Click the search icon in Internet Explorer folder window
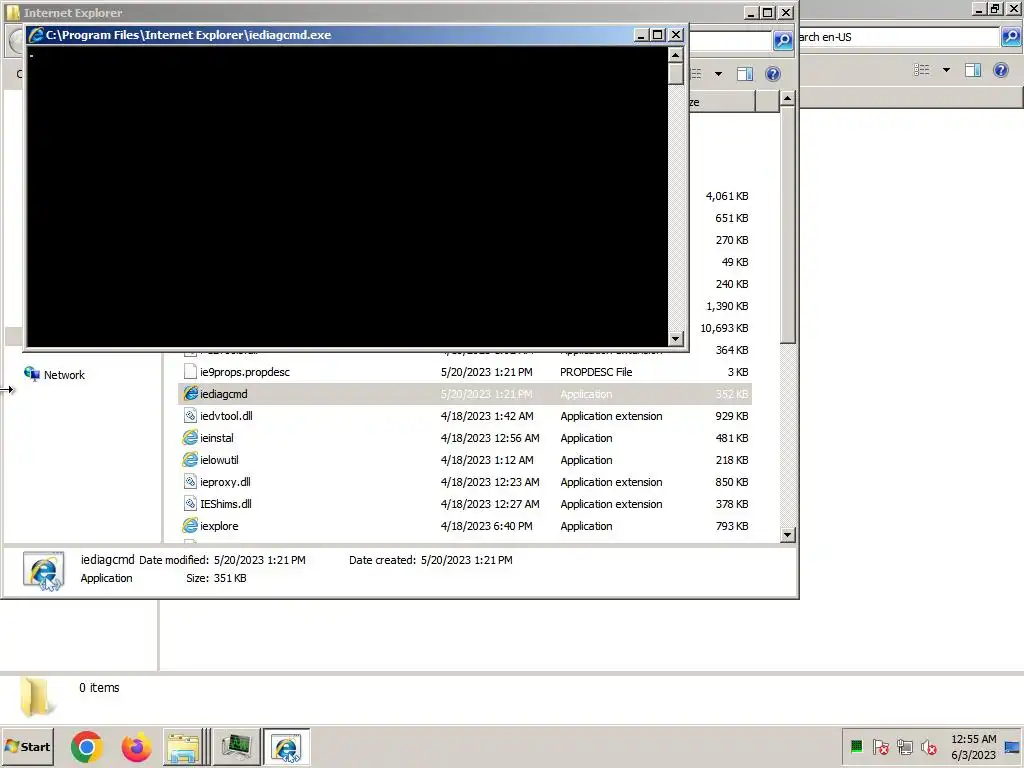The image size is (1024, 768). pos(782,40)
